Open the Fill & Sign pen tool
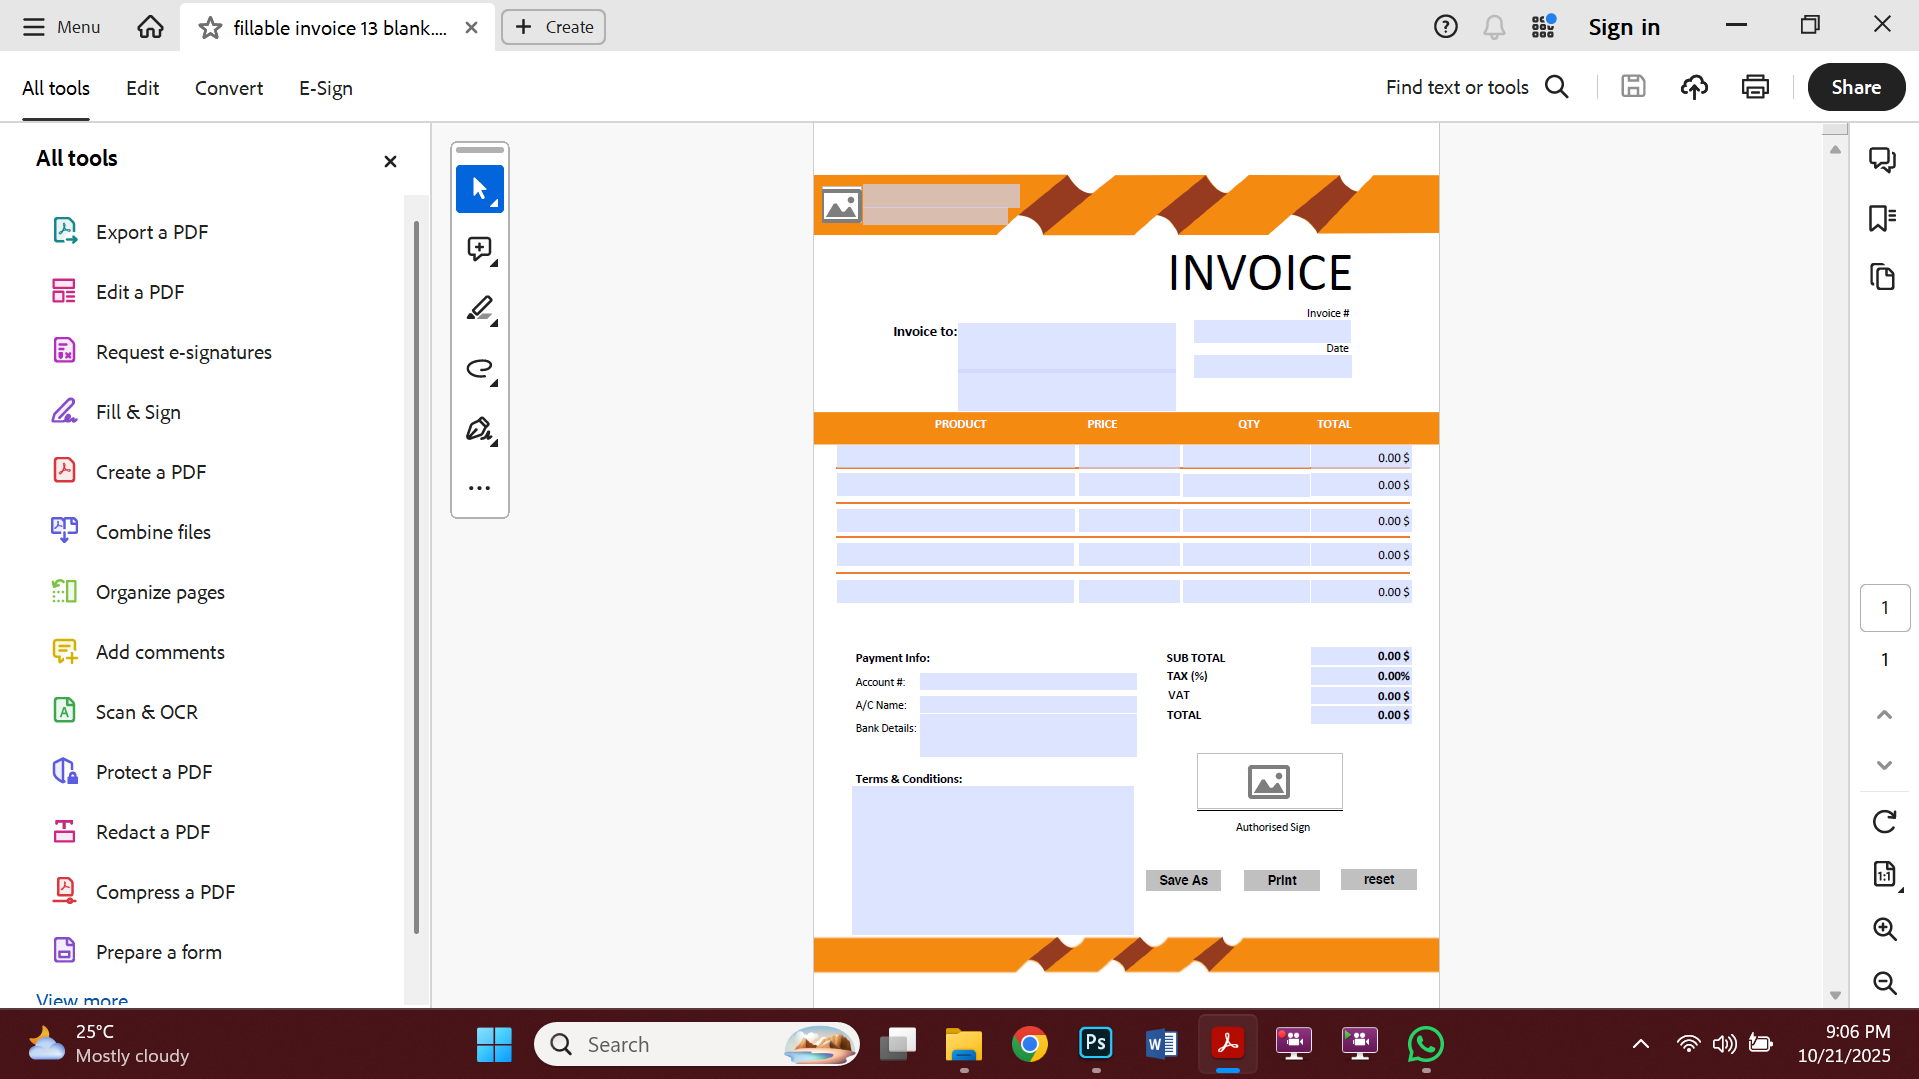This screenshot has height=1079, width=1919. [x=479, y=428]
